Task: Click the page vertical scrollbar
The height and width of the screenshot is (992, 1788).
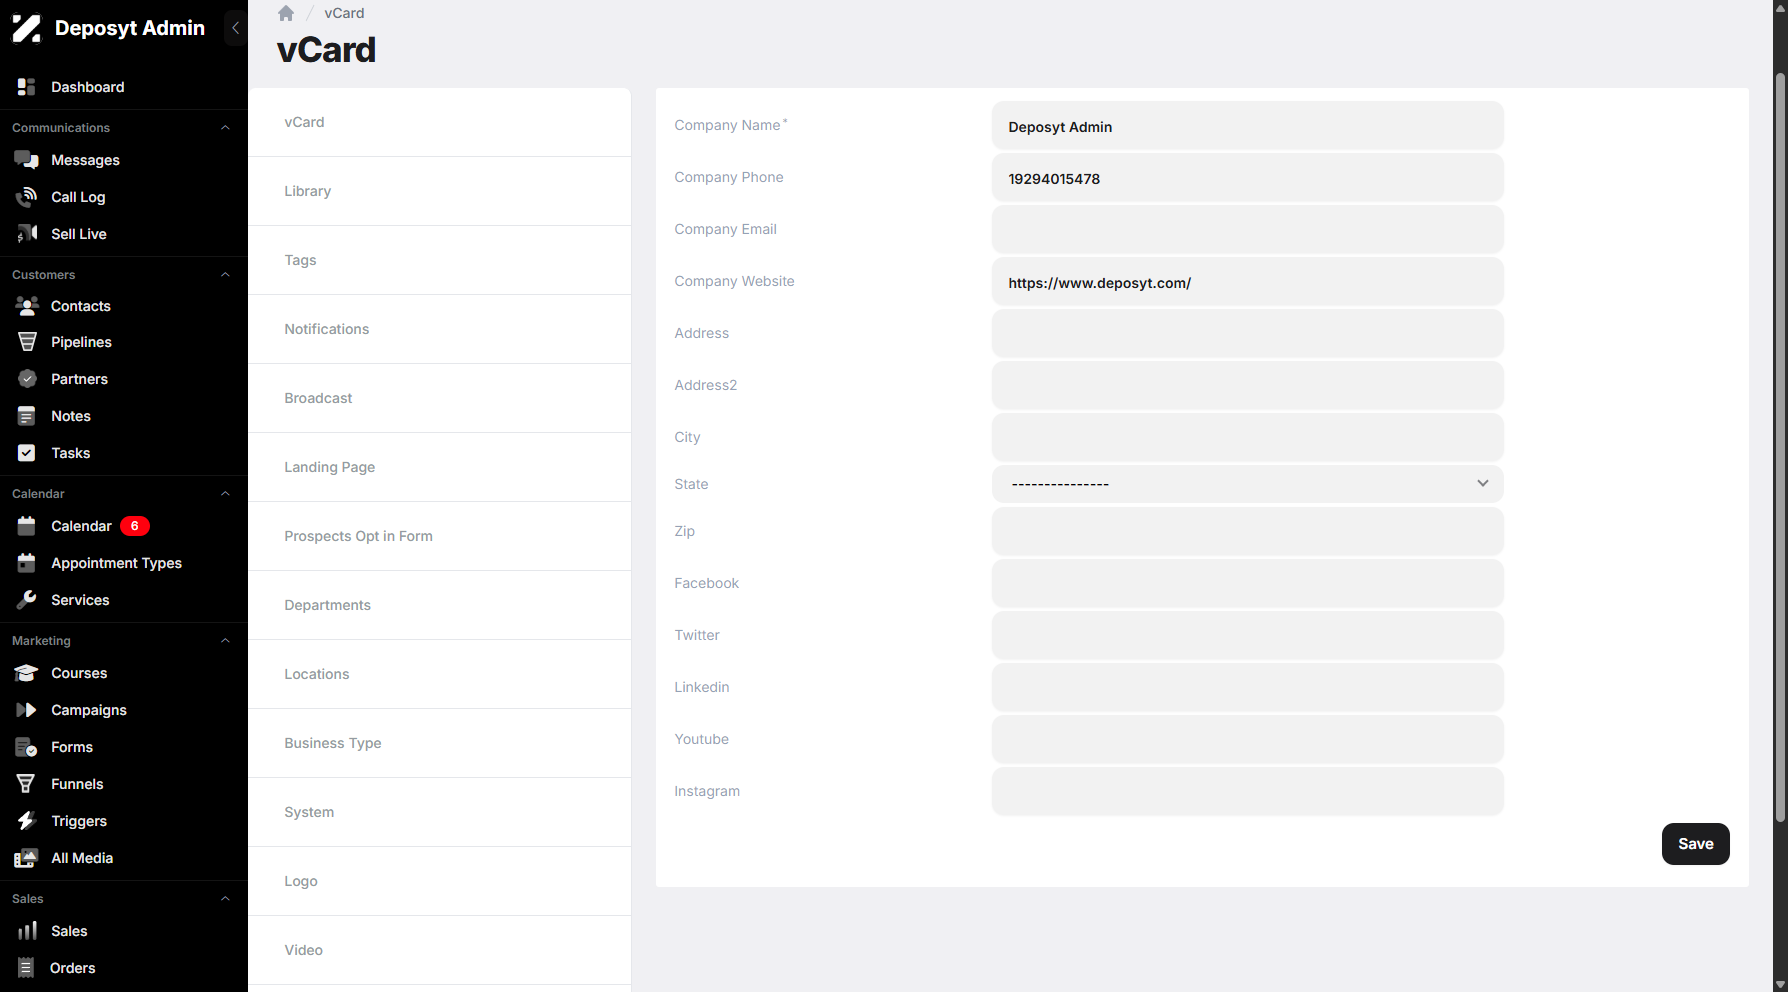Action: [1780, 447]
